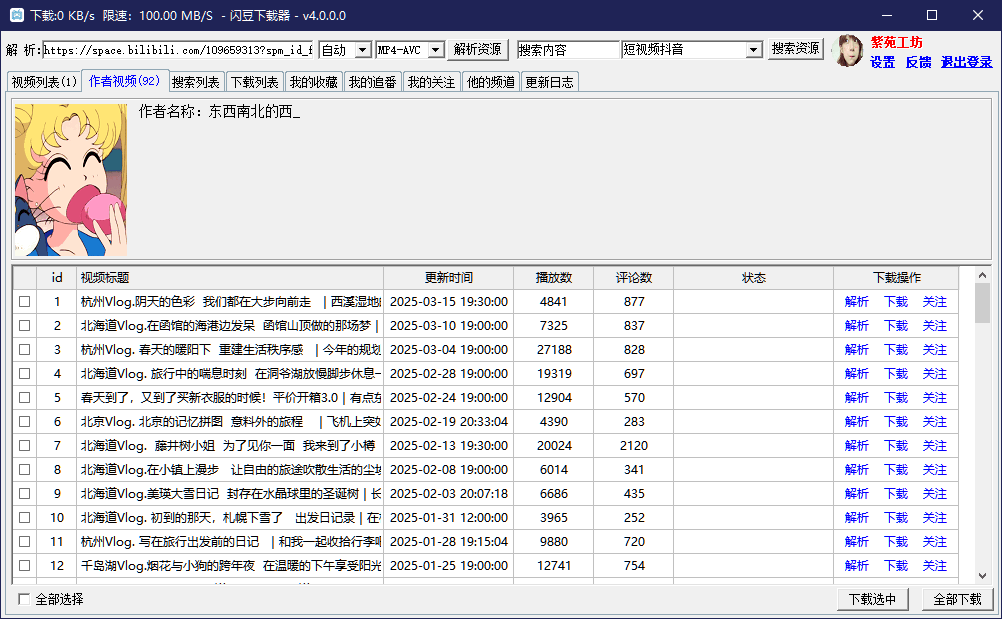Click 下载 link in row 11
Image resolution: width=1002 pixels, height=619 pixels.
tap(896, 542)
